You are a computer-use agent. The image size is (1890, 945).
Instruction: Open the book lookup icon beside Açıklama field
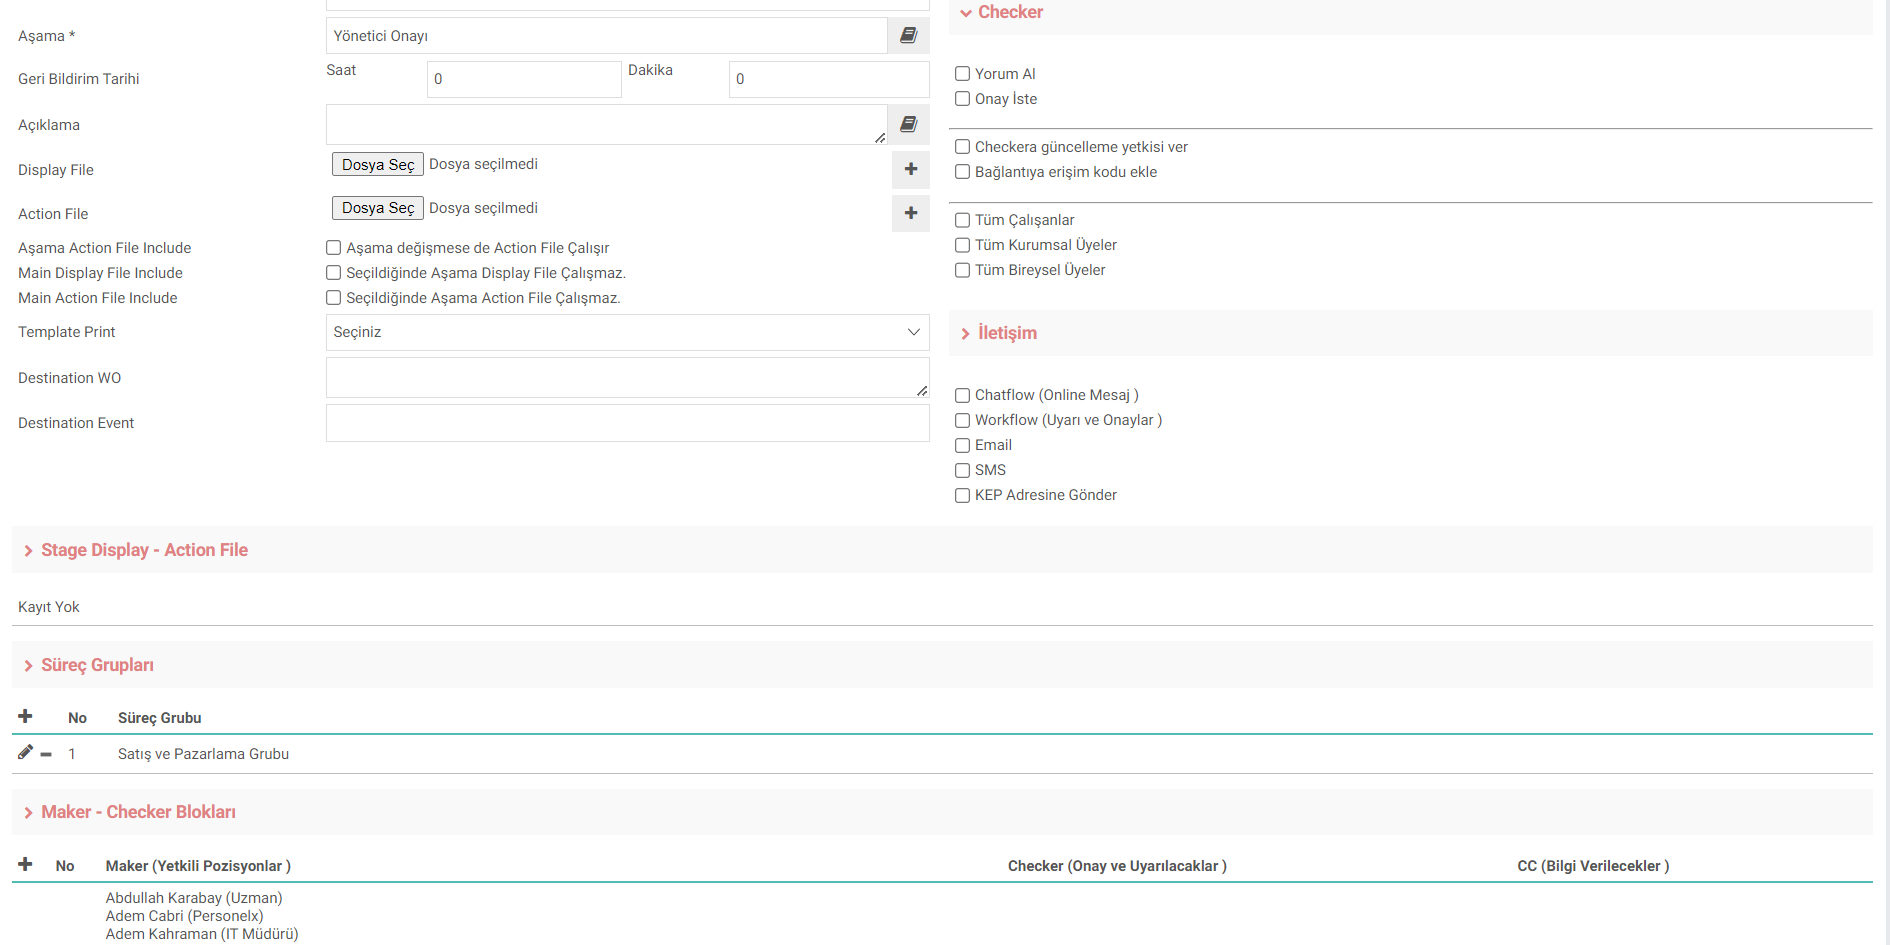[x=908, y=124]
